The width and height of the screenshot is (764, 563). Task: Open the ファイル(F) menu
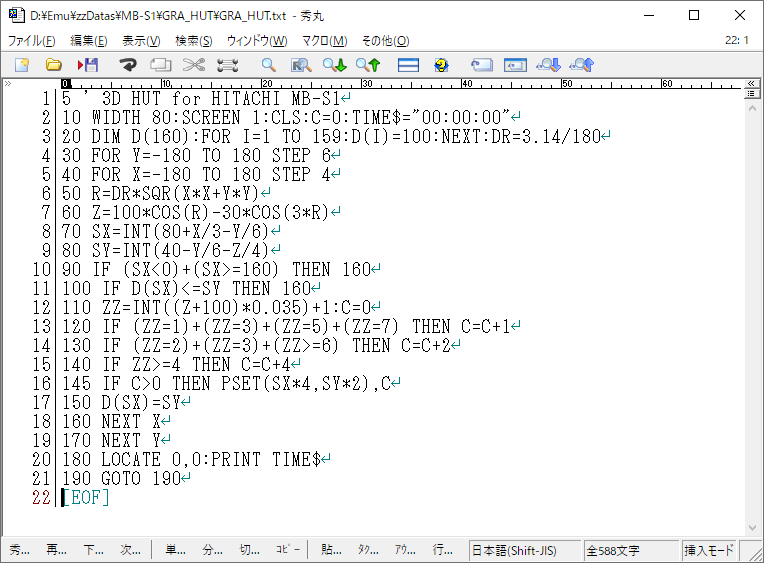pyautogui.click(x=32, y=41)
